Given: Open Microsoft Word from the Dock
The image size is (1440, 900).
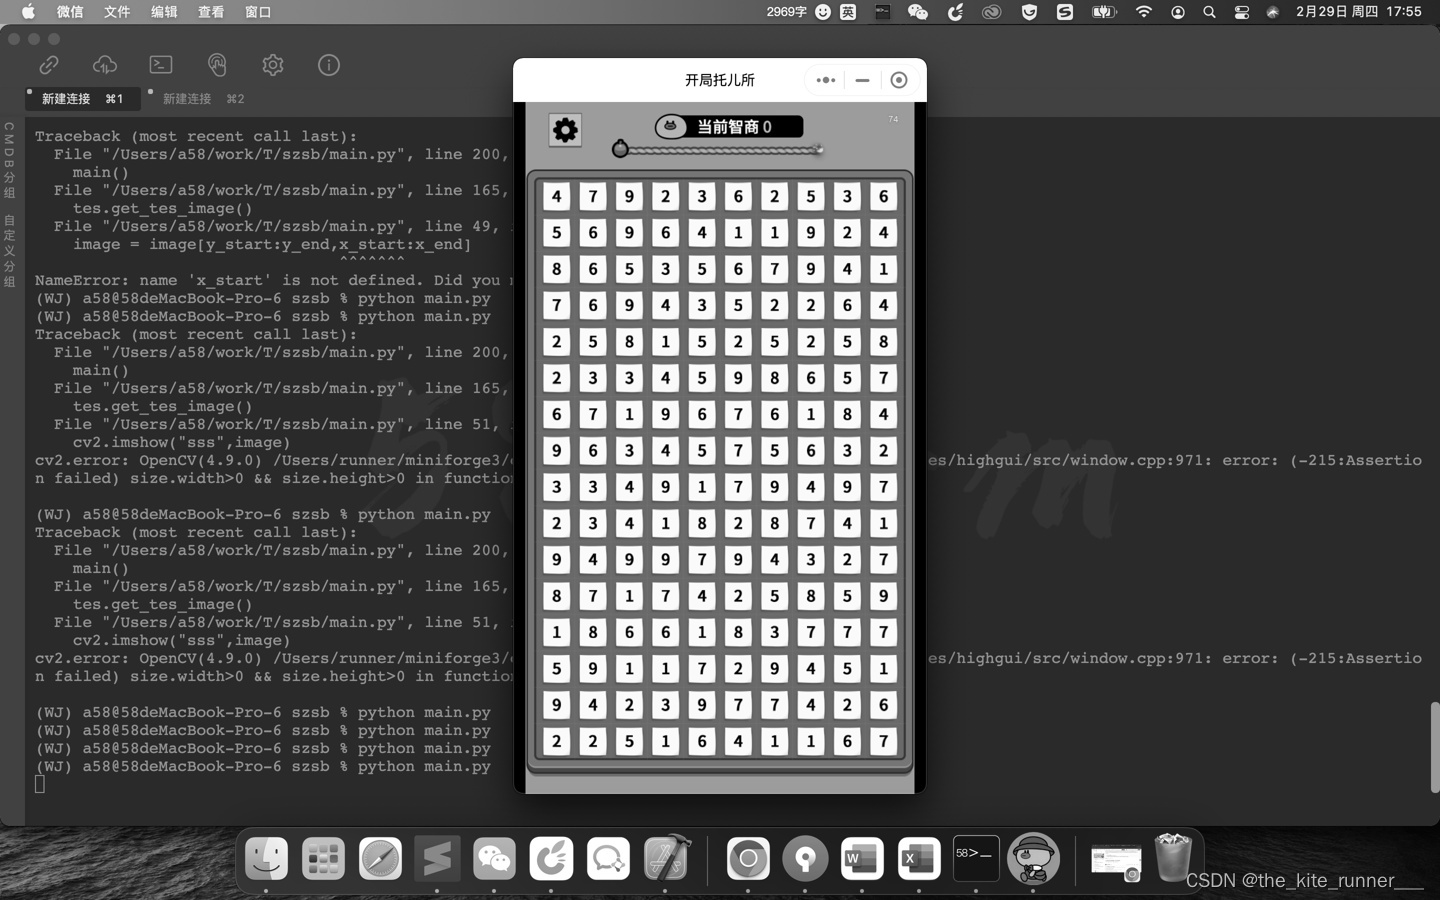Looking at the screenshot, I should coord(861,858).
